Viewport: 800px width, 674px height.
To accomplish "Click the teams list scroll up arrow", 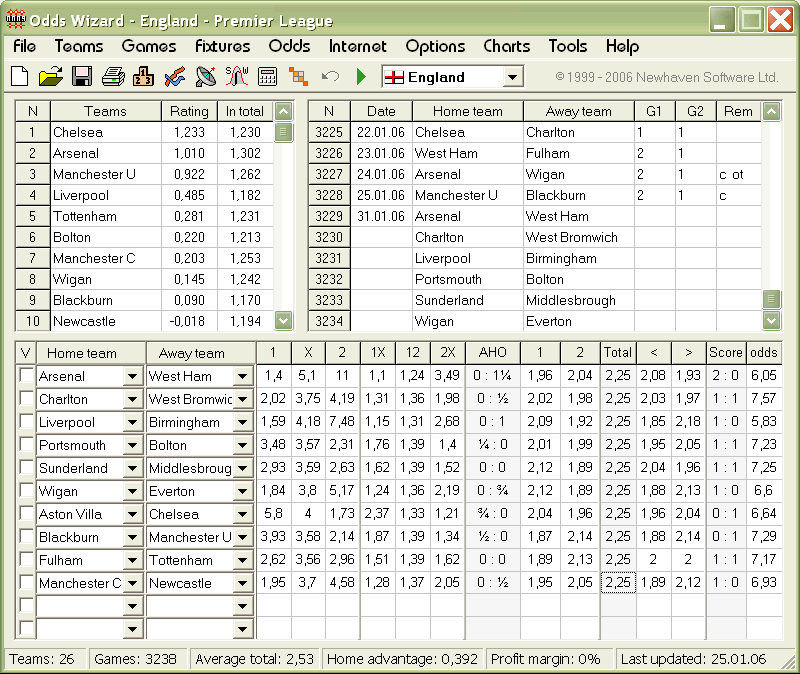I will click(x=284, y=111).
